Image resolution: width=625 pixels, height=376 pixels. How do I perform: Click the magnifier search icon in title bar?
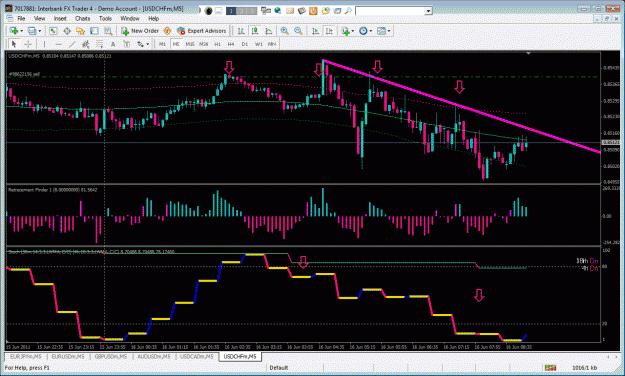(348, 11)
